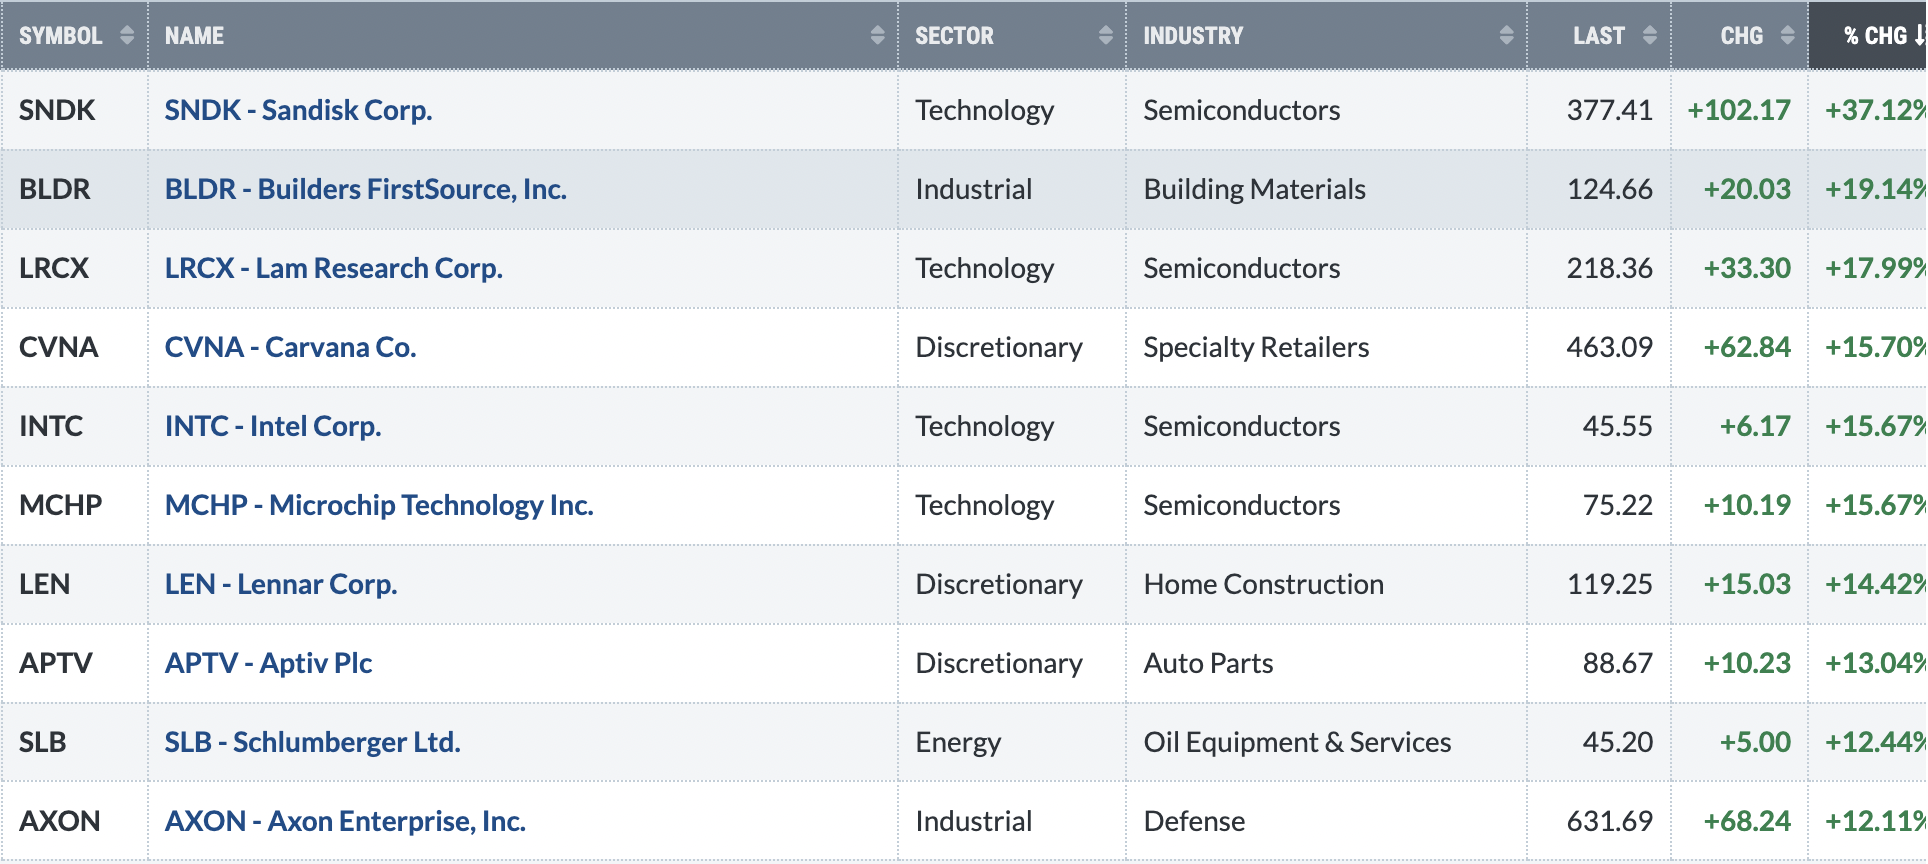
Task: Click the SECTOR column header label
Action: [955, 36]
